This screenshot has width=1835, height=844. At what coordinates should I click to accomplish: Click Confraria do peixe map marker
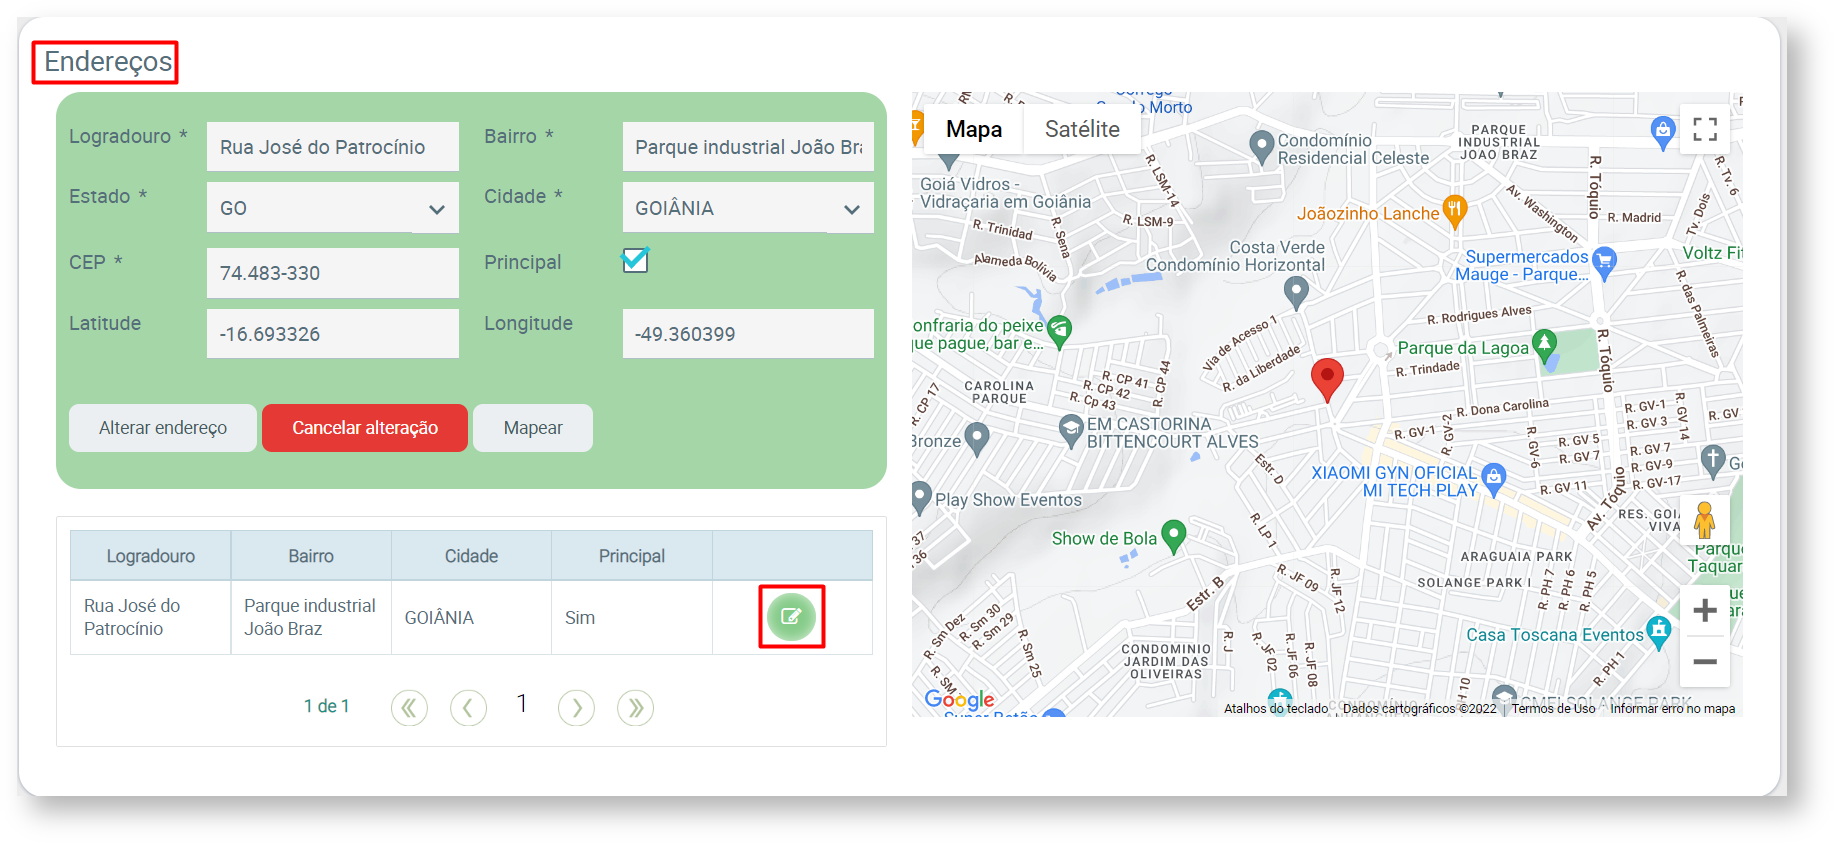point(1060,331)
